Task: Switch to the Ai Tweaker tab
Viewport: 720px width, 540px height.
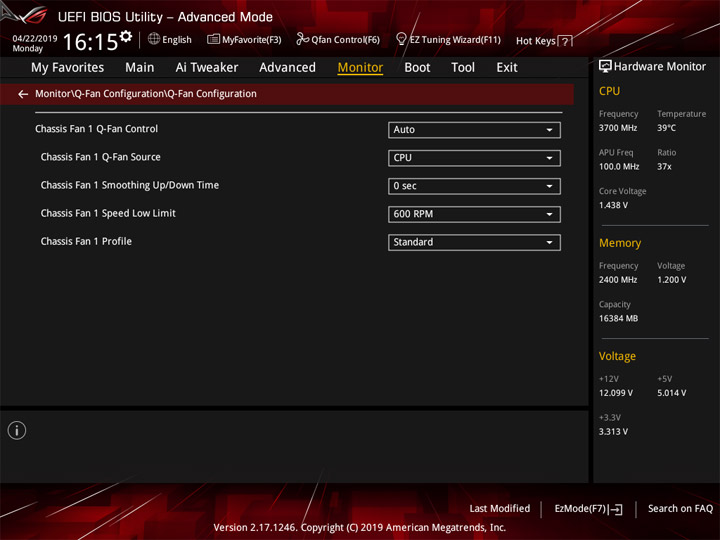Action: [x=207, y=68]
